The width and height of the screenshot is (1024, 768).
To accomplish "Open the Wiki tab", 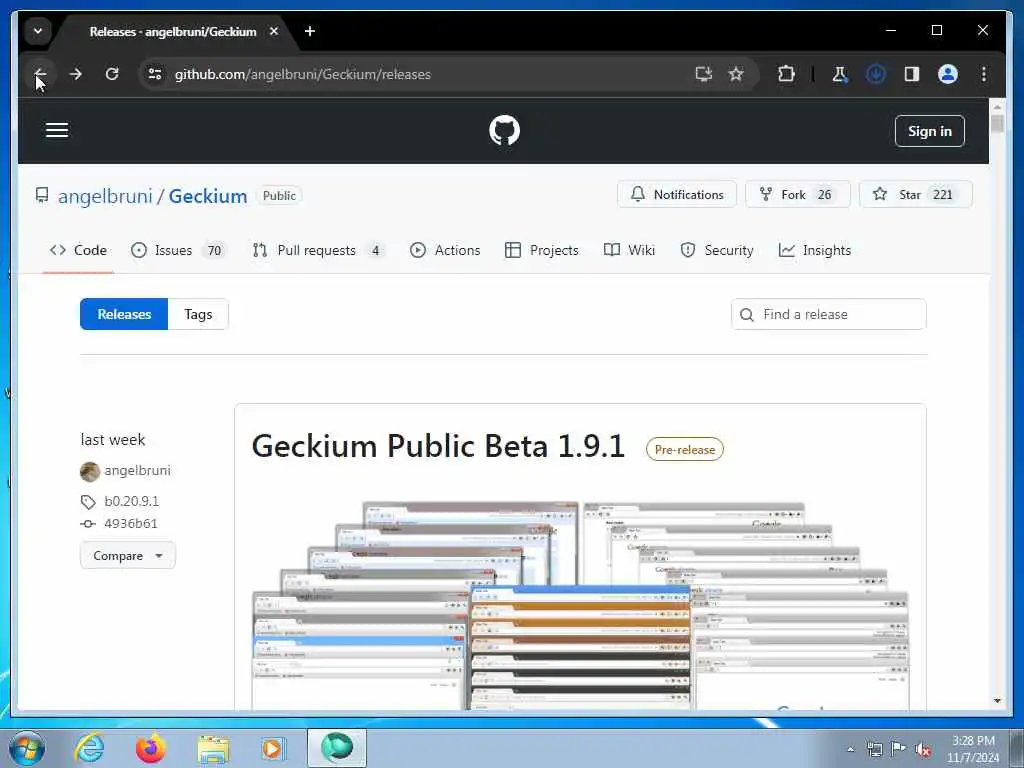I will 630,250.
